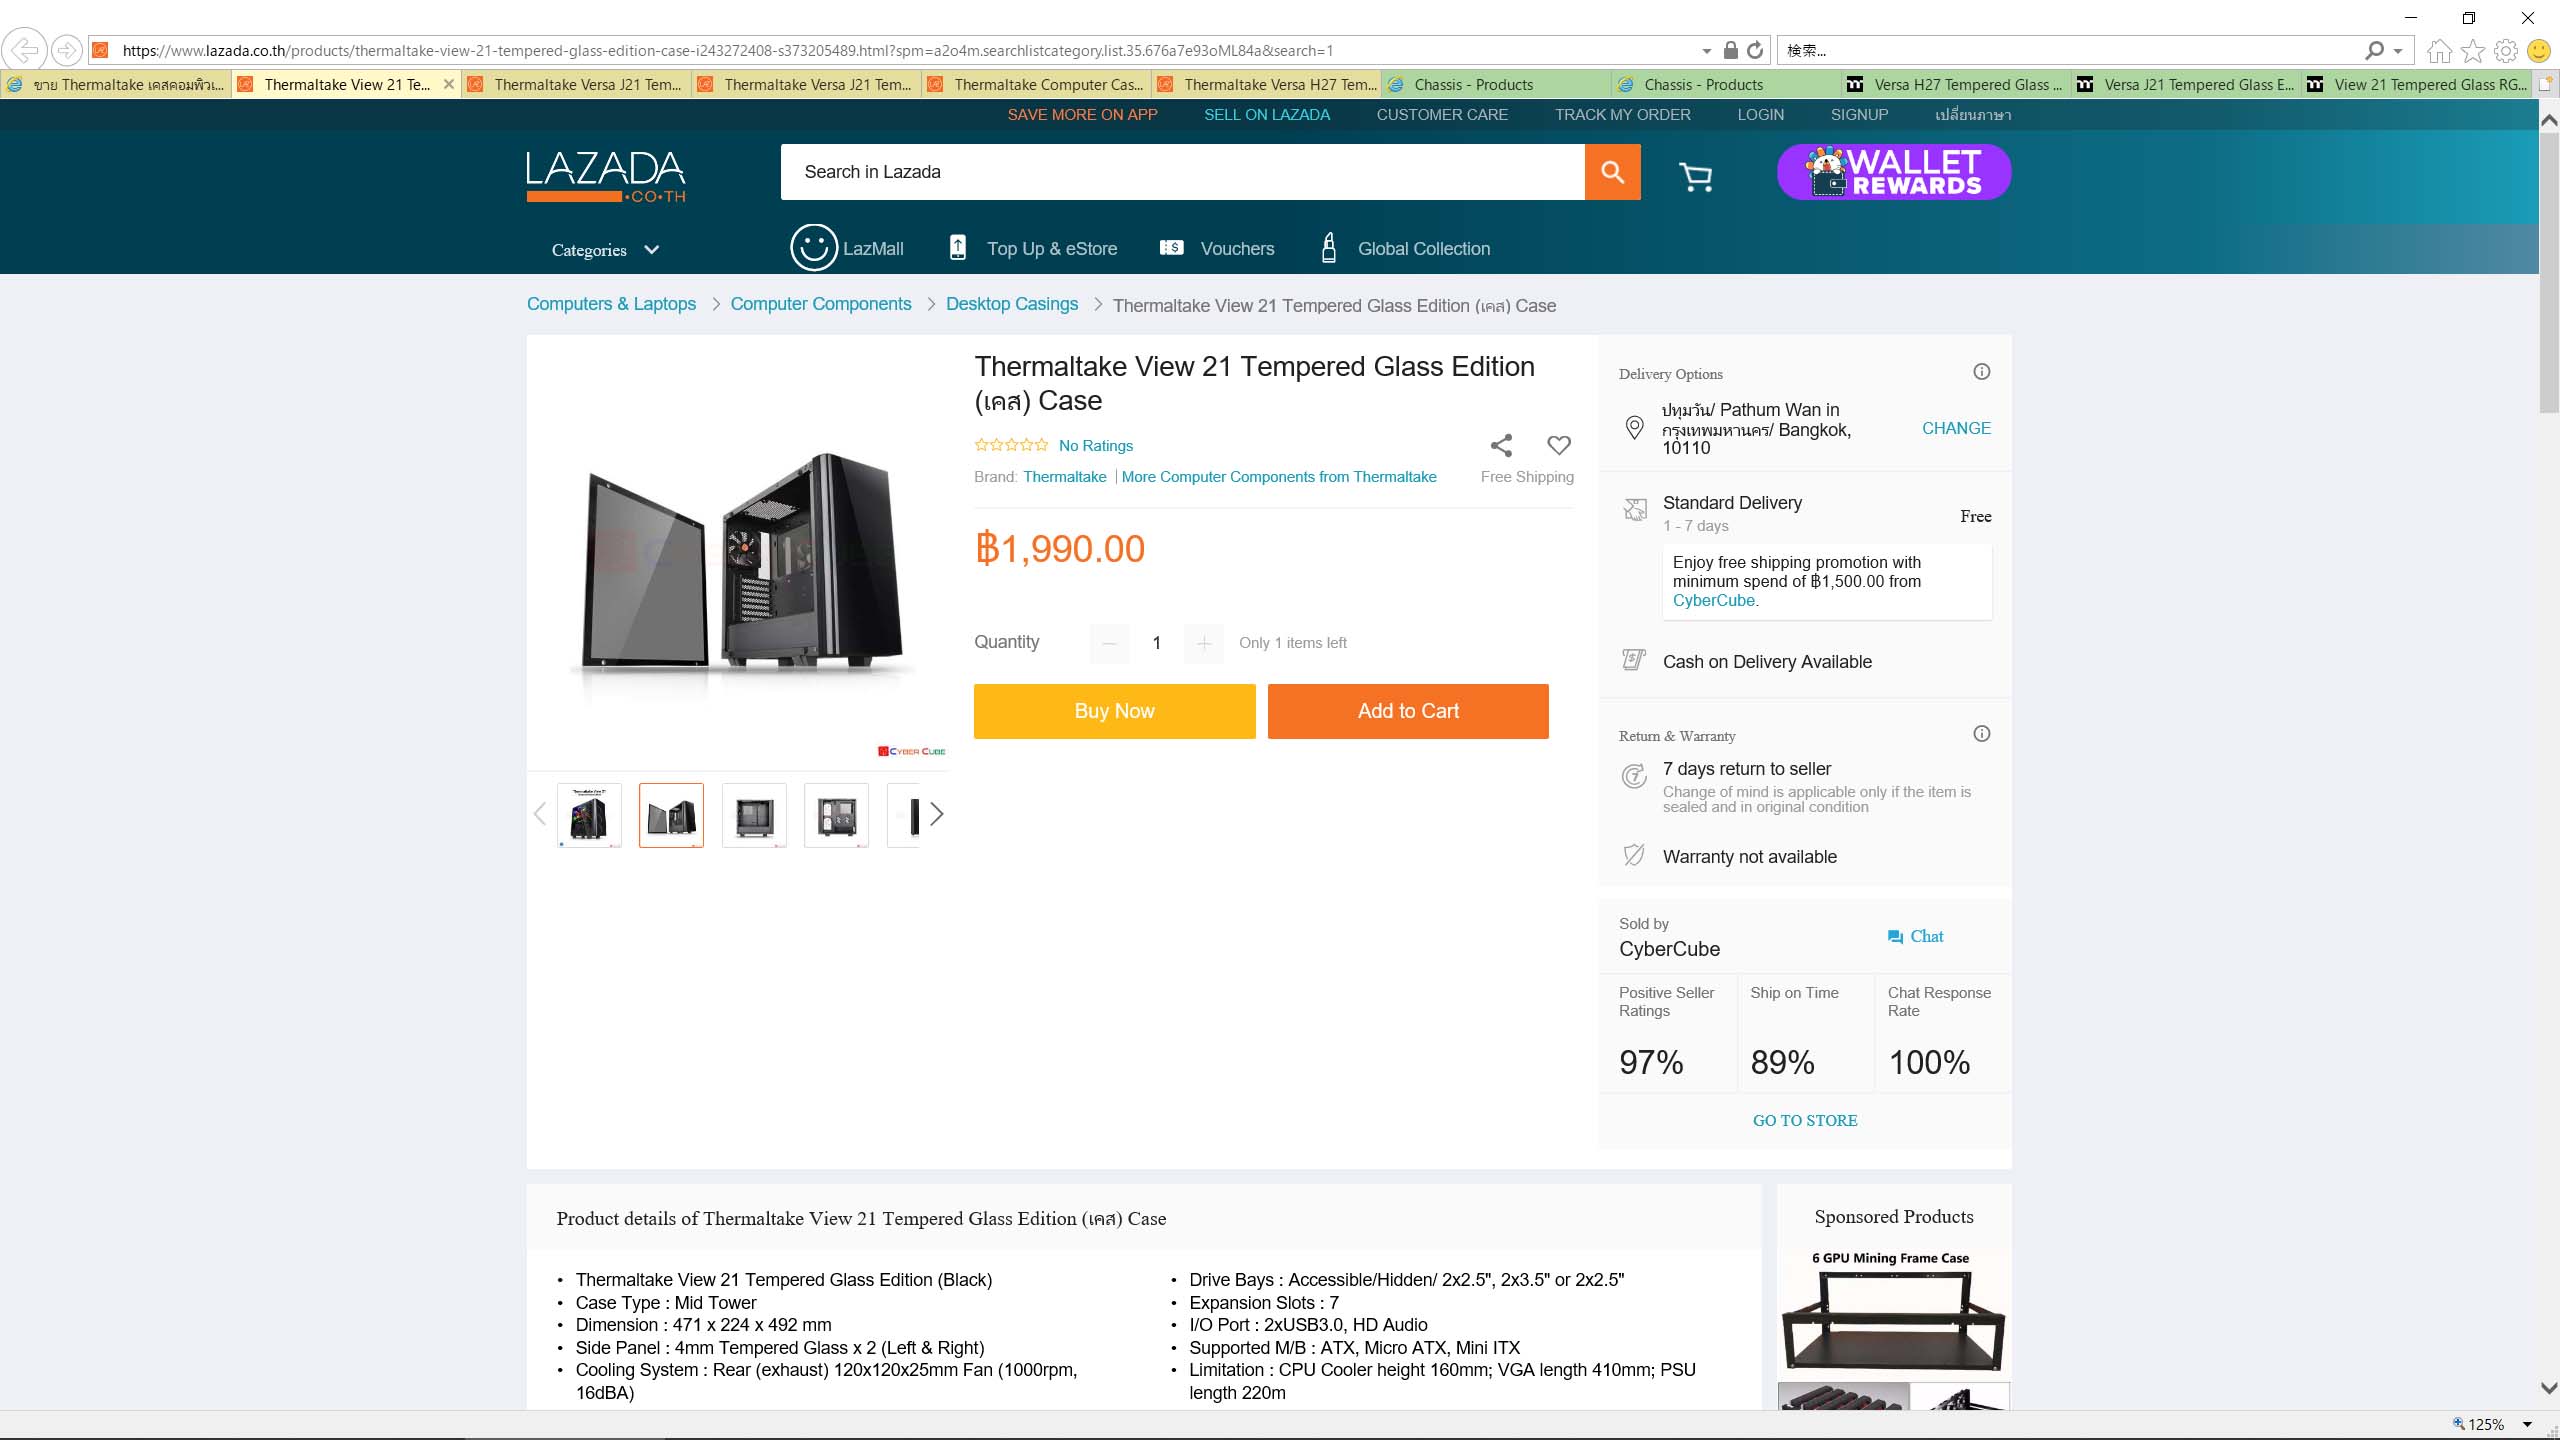
Task: Click Return & Warranty info icon
Action: coord(1981,734)
